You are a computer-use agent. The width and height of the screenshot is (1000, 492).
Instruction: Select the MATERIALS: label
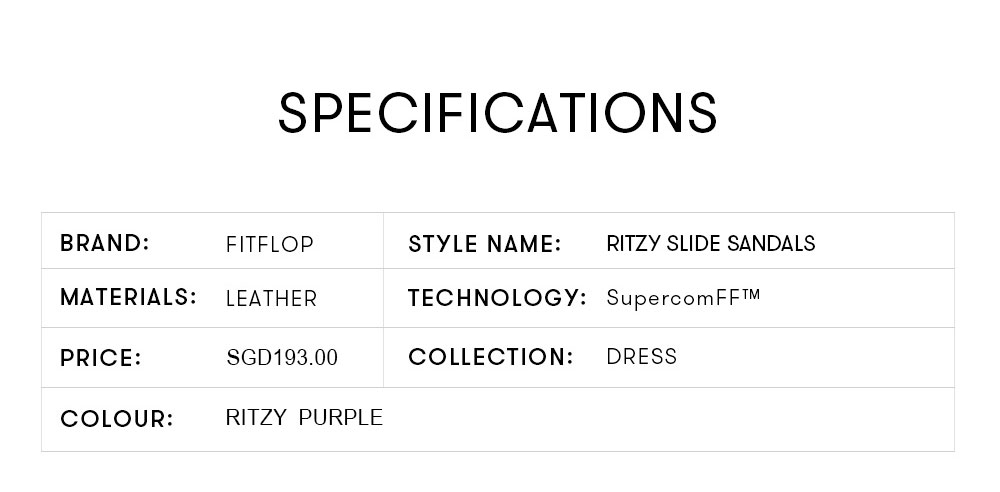[128, 297]
